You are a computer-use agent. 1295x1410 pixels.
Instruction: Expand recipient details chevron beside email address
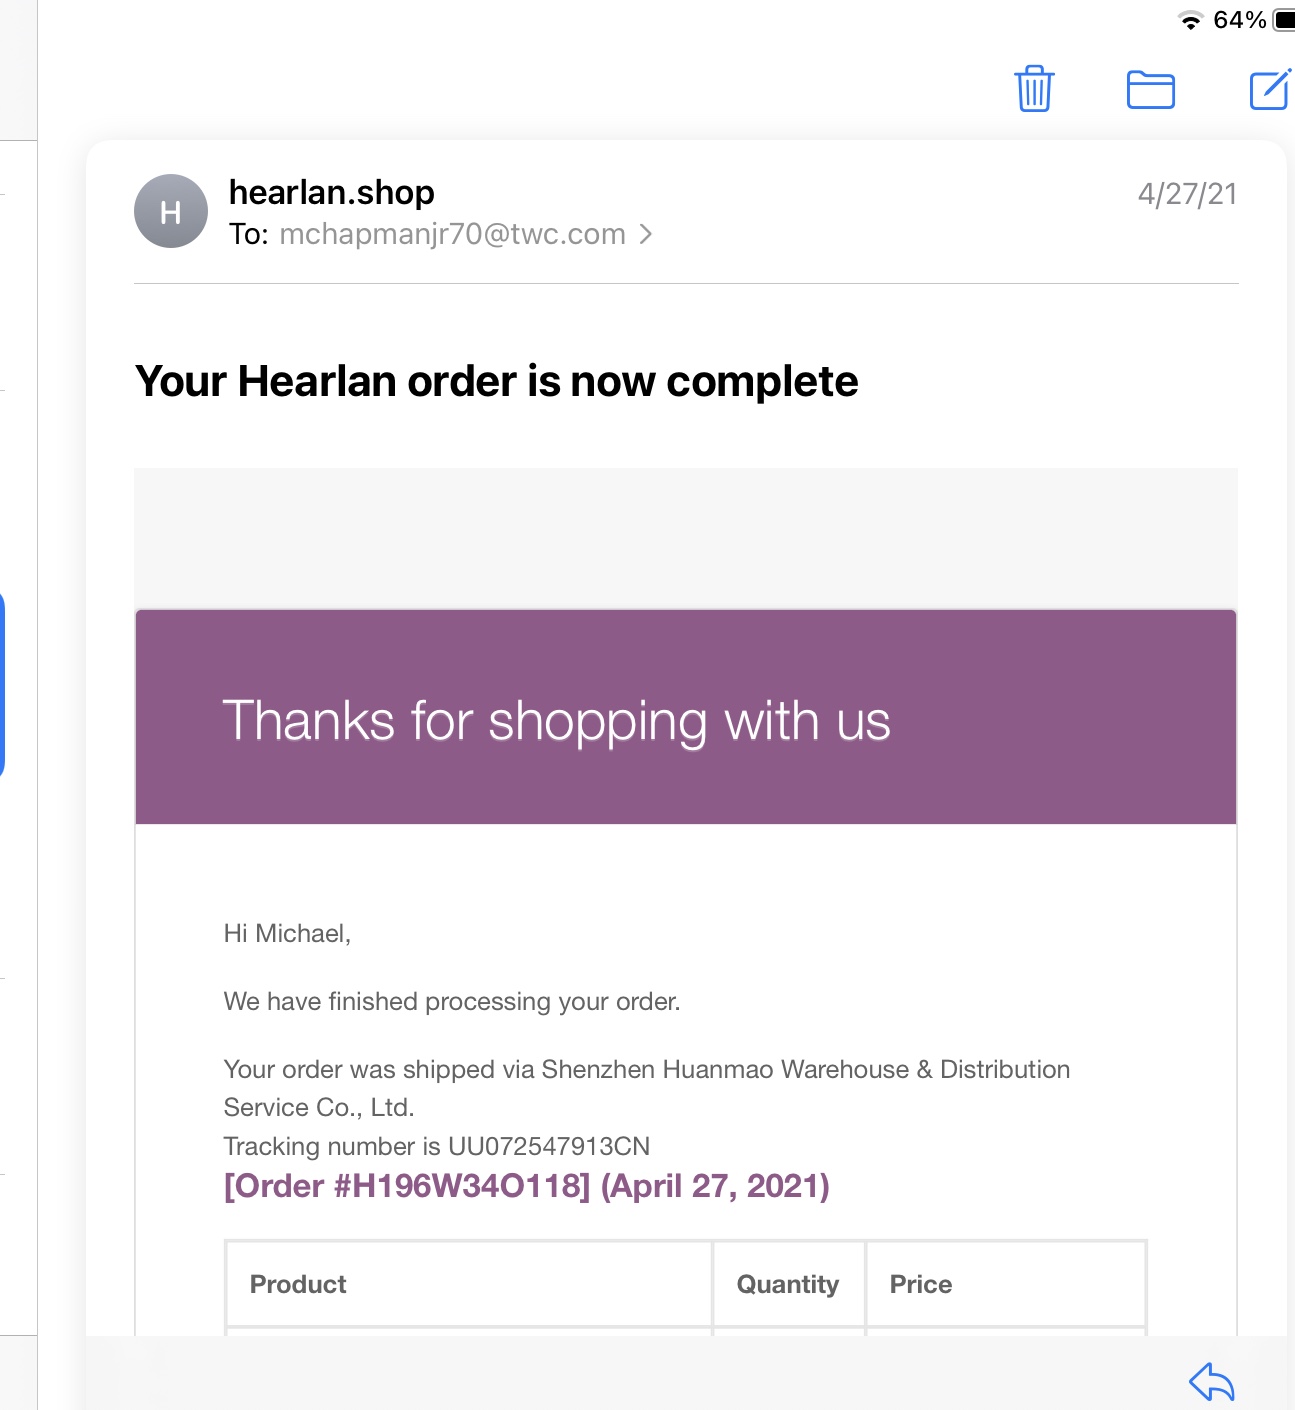646,234
